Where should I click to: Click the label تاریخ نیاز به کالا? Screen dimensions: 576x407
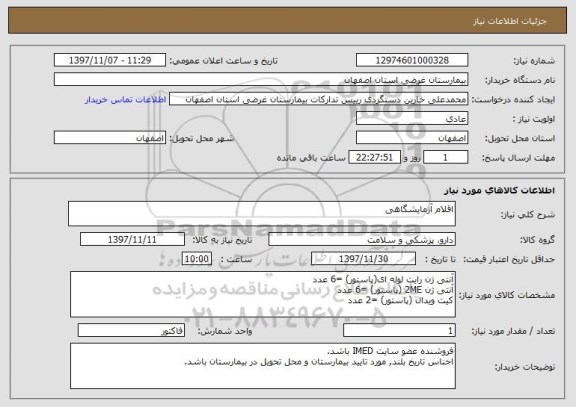[222, 240]
